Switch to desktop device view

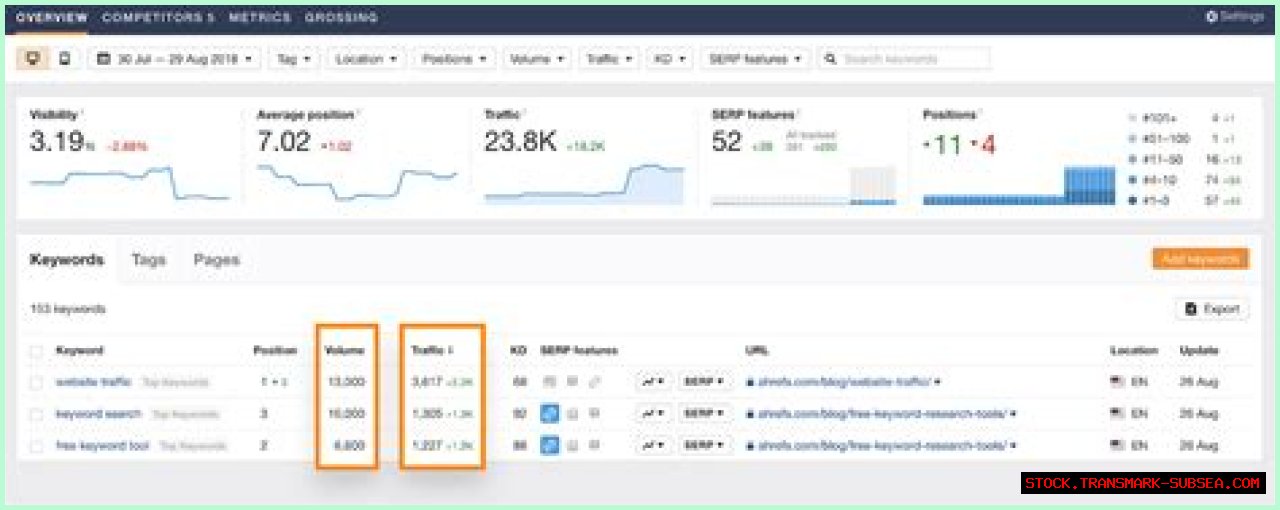[x=34, y=59]
